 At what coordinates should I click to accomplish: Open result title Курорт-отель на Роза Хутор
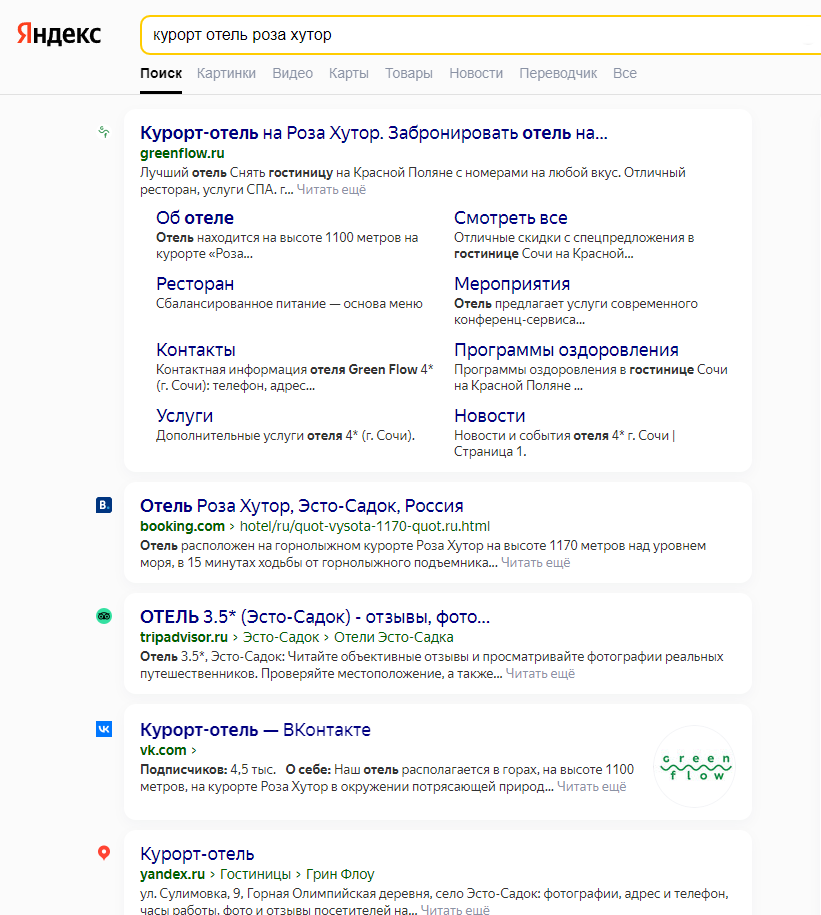(374, 133)
